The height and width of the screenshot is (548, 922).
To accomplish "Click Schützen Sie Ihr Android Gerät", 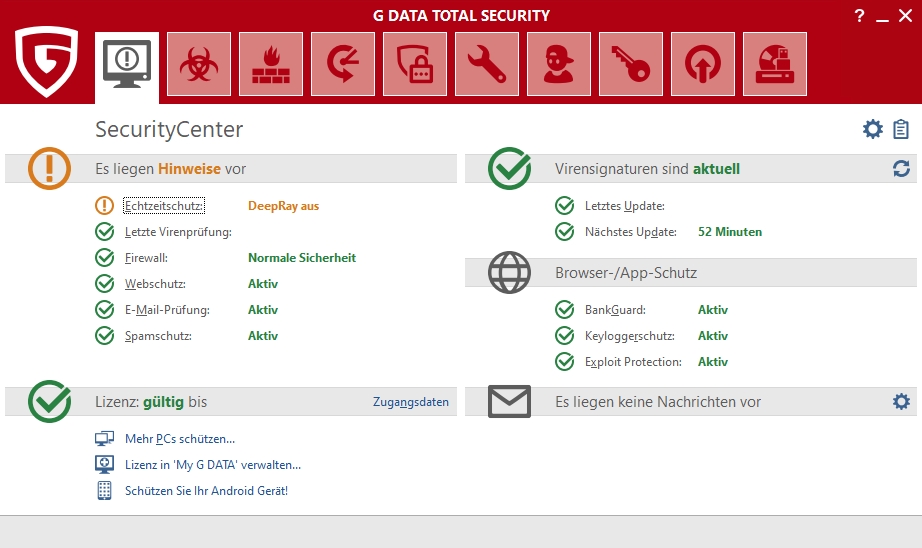I will (x=206, y=490).
